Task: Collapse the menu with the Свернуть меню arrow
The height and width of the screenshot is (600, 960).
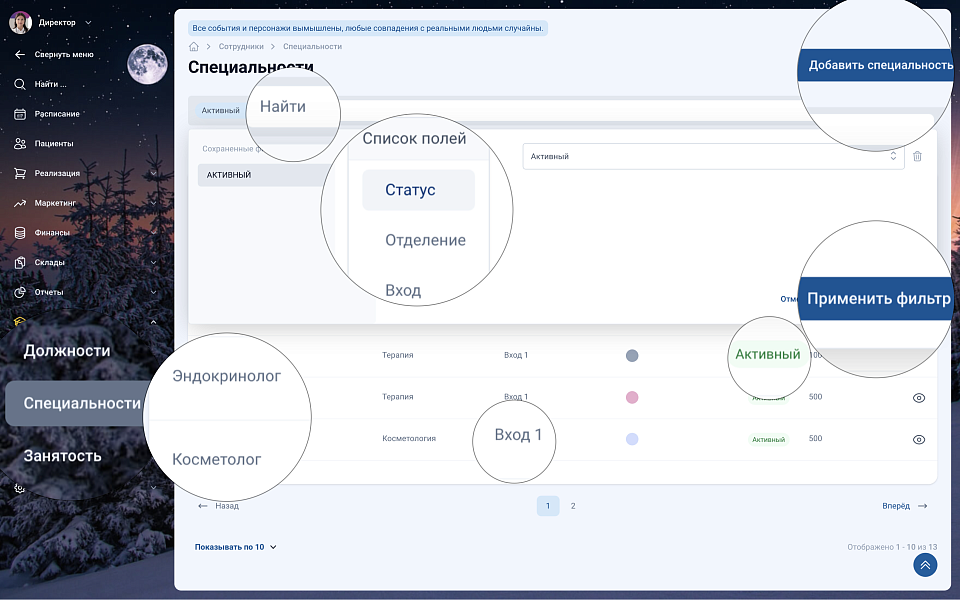Action: pyautogui.click(x=20, y=55)
